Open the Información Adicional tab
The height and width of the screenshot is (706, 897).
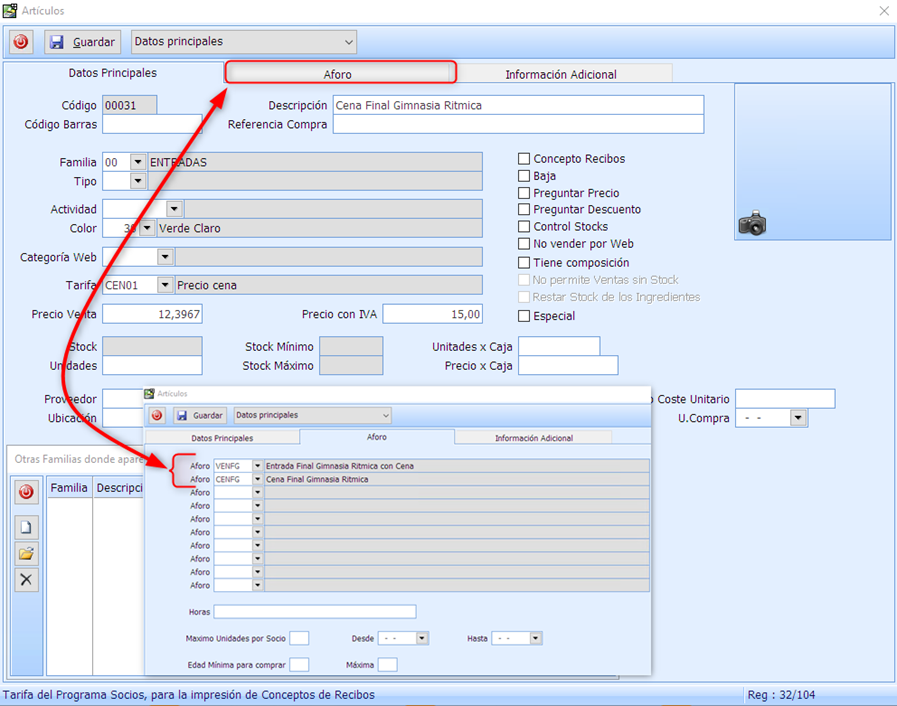[560, 74]
